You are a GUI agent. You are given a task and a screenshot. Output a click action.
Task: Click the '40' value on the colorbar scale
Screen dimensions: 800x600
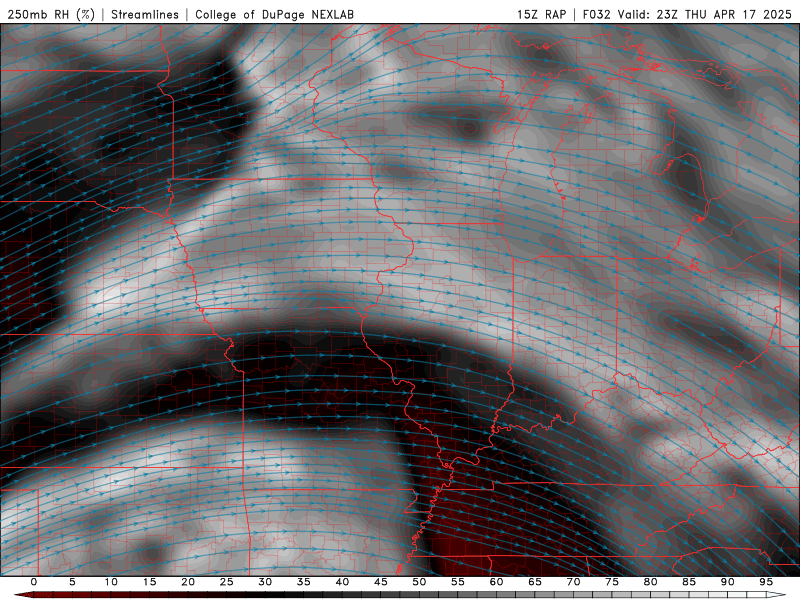tap(342, 582)
